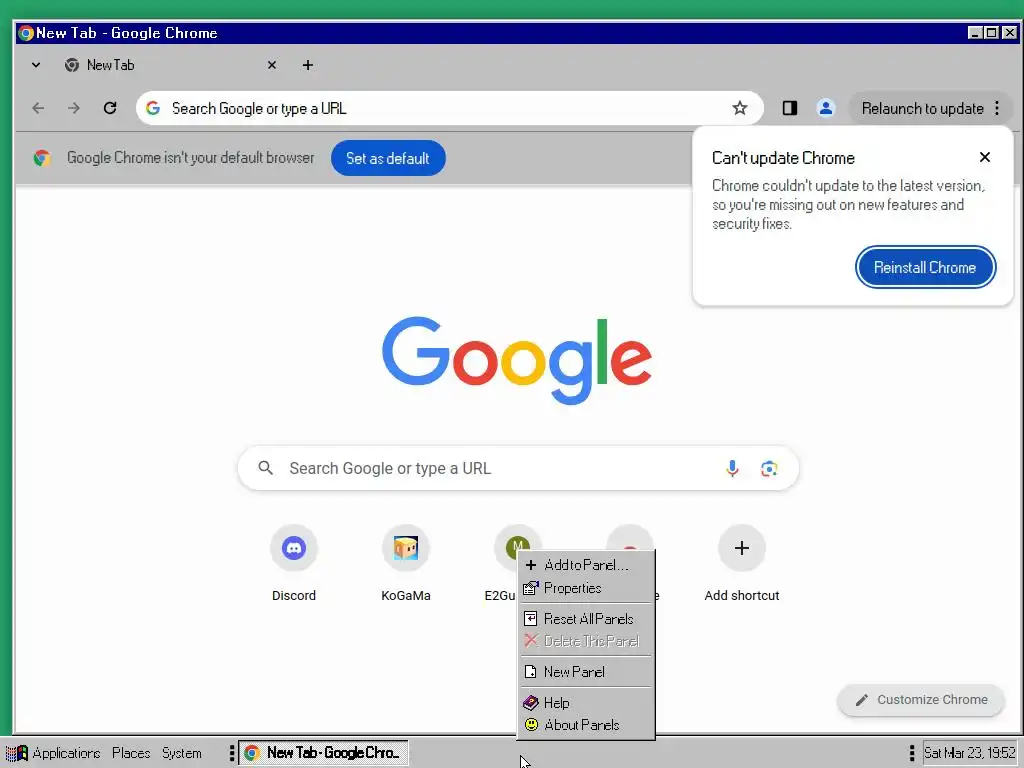
Task: Choose Reset All Panels
Action: [586, 618]
